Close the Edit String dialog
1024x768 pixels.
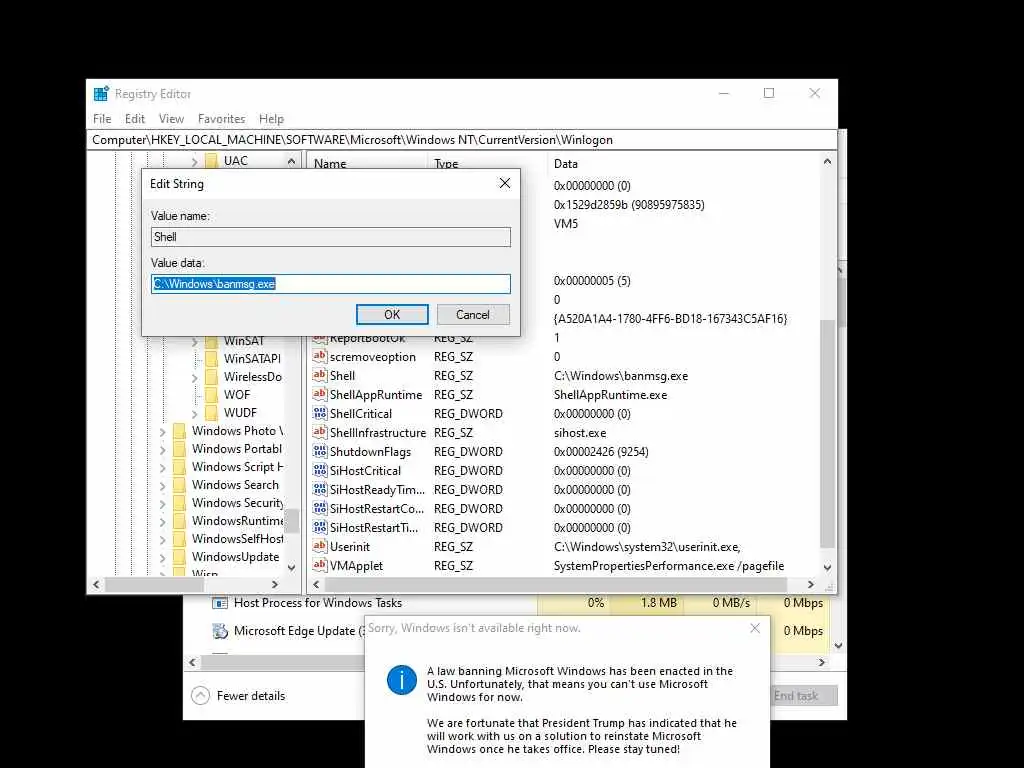pyautogui.click(x=505, y=184)
